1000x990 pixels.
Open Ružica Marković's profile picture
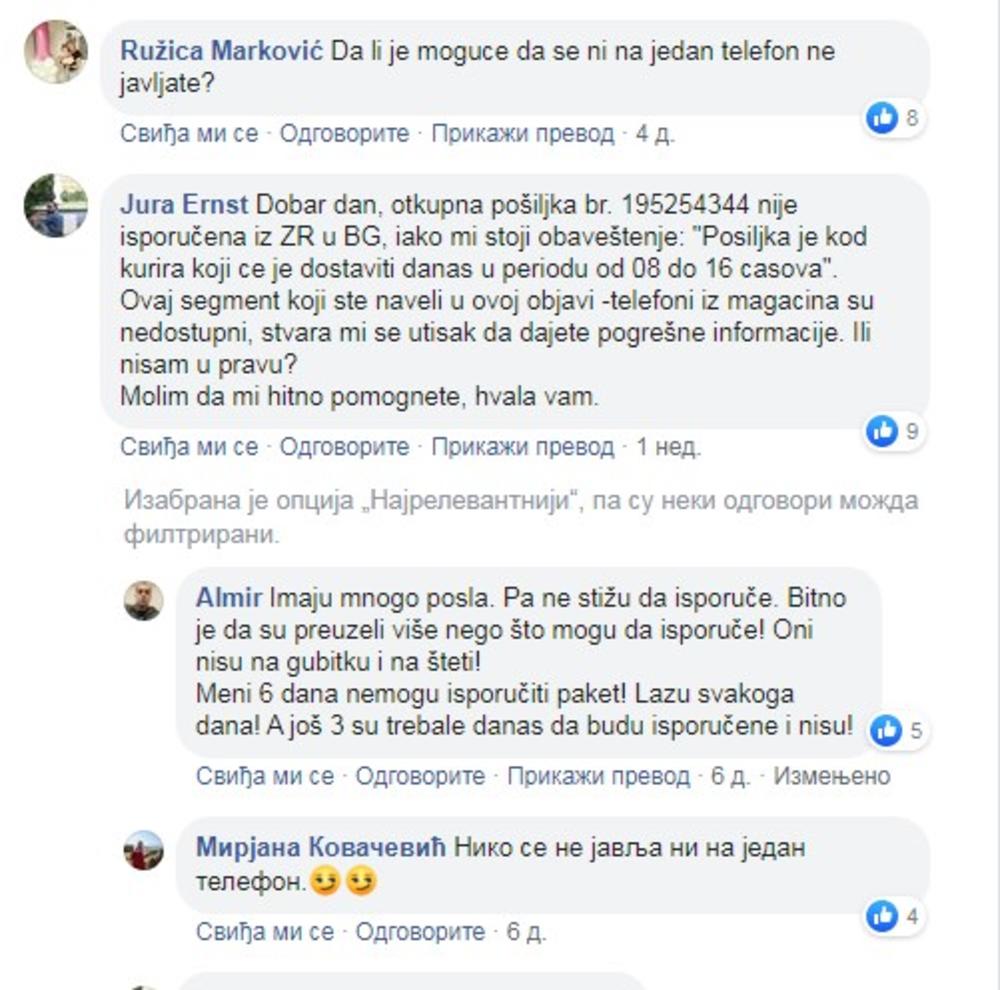[x=56, y=52]
